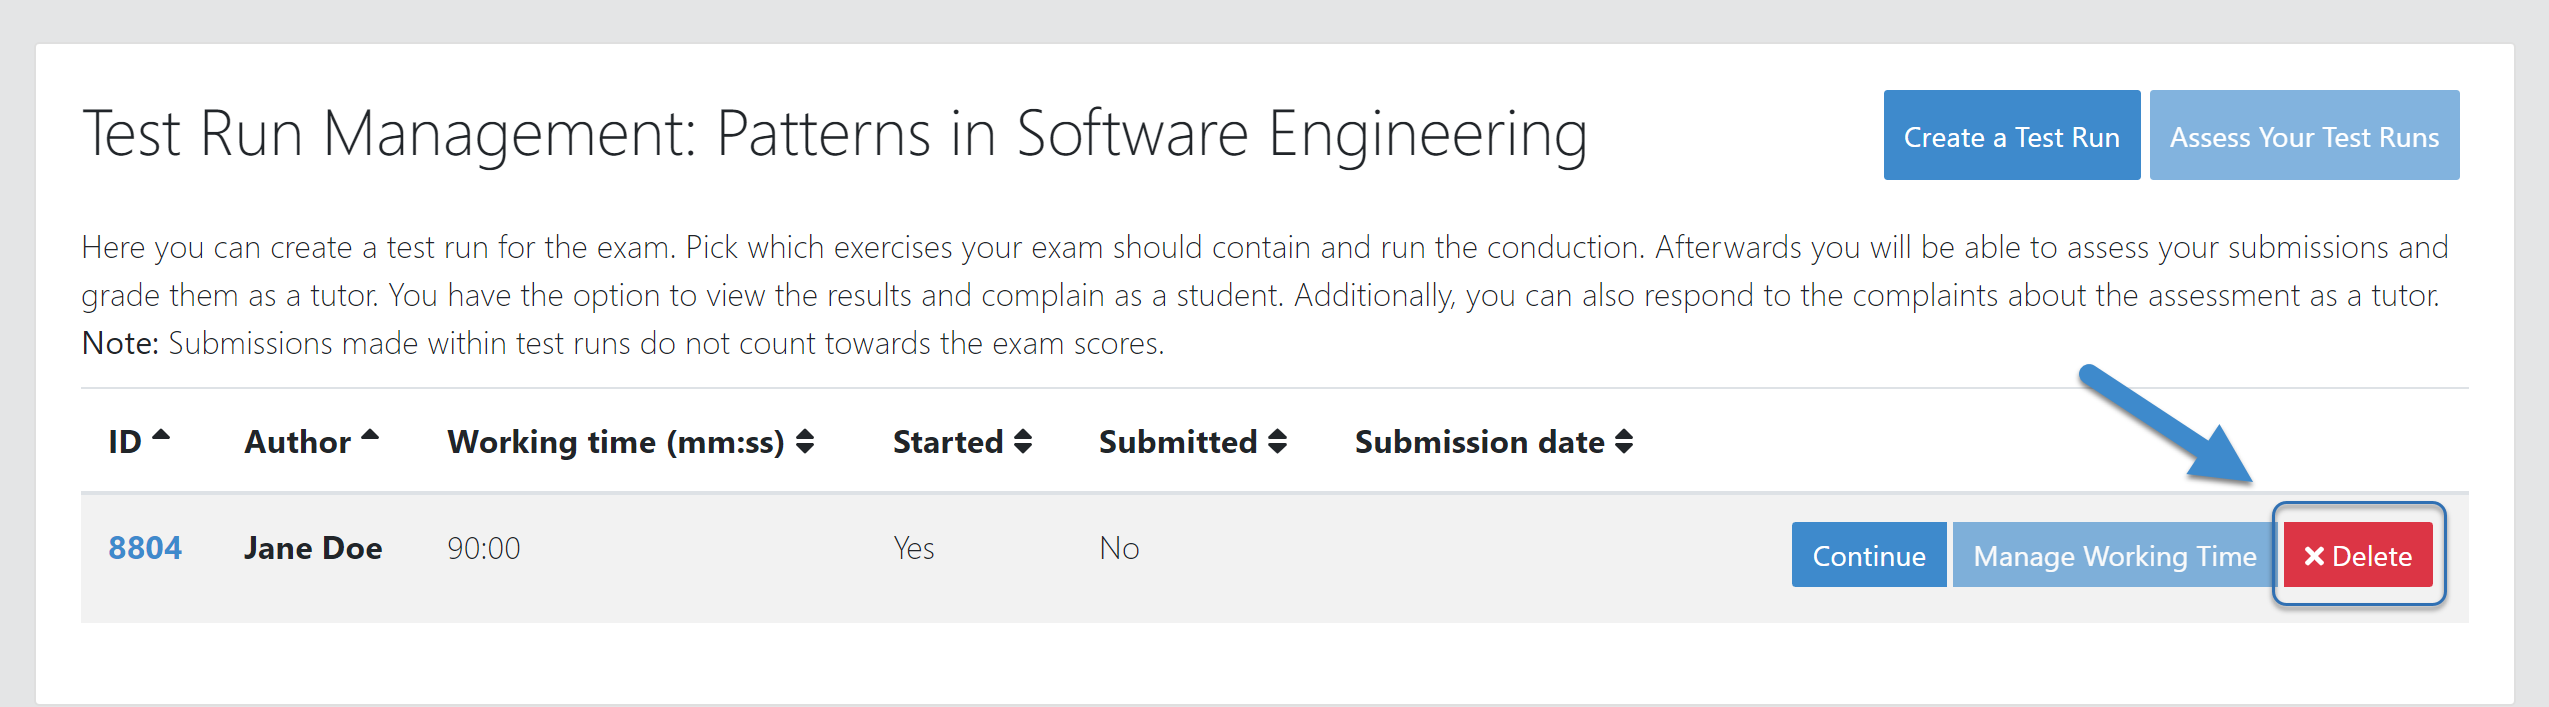Click the sort icon beside Submission date
Screen dimensions: 2549x707
pyautogui.click(x=1625, y=441)
